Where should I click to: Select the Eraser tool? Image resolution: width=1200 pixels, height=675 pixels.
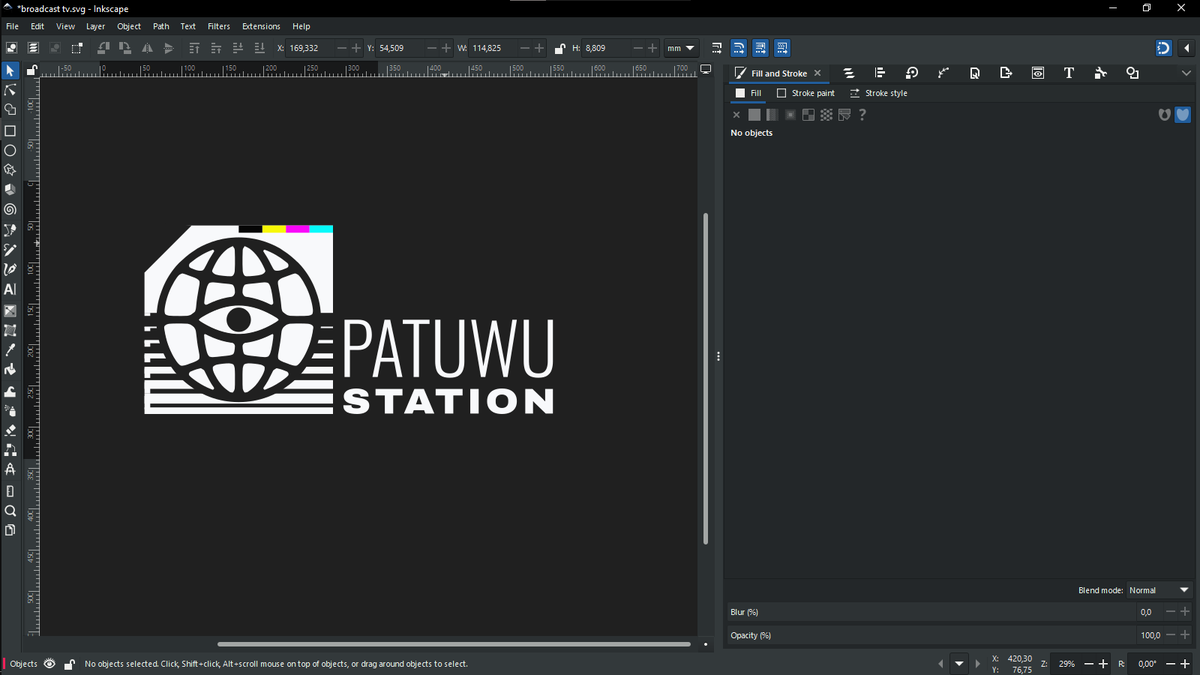pos(10,430)
